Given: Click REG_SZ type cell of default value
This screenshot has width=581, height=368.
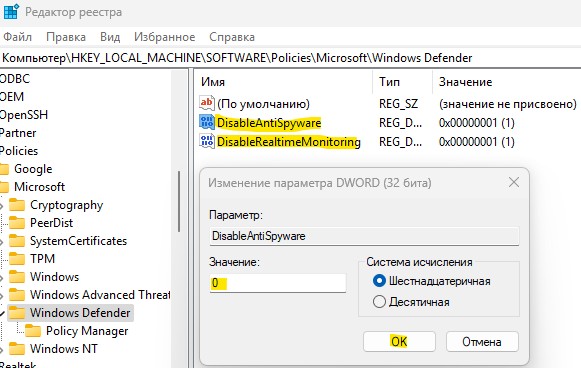Looking at the screenshot, I should [398, 104].
